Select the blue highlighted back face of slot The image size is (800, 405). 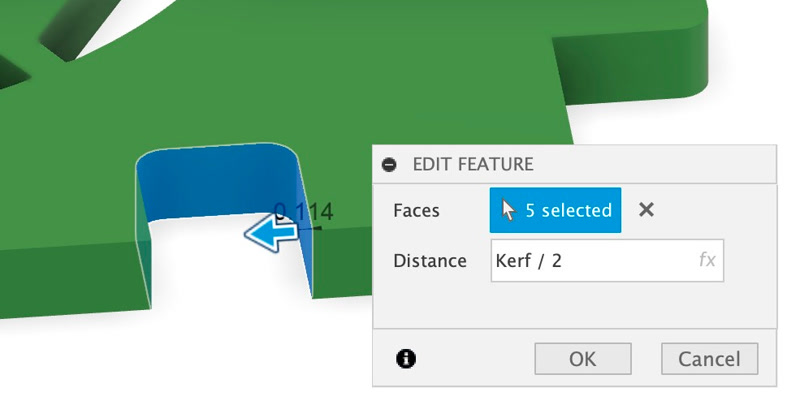click(214, 181)
